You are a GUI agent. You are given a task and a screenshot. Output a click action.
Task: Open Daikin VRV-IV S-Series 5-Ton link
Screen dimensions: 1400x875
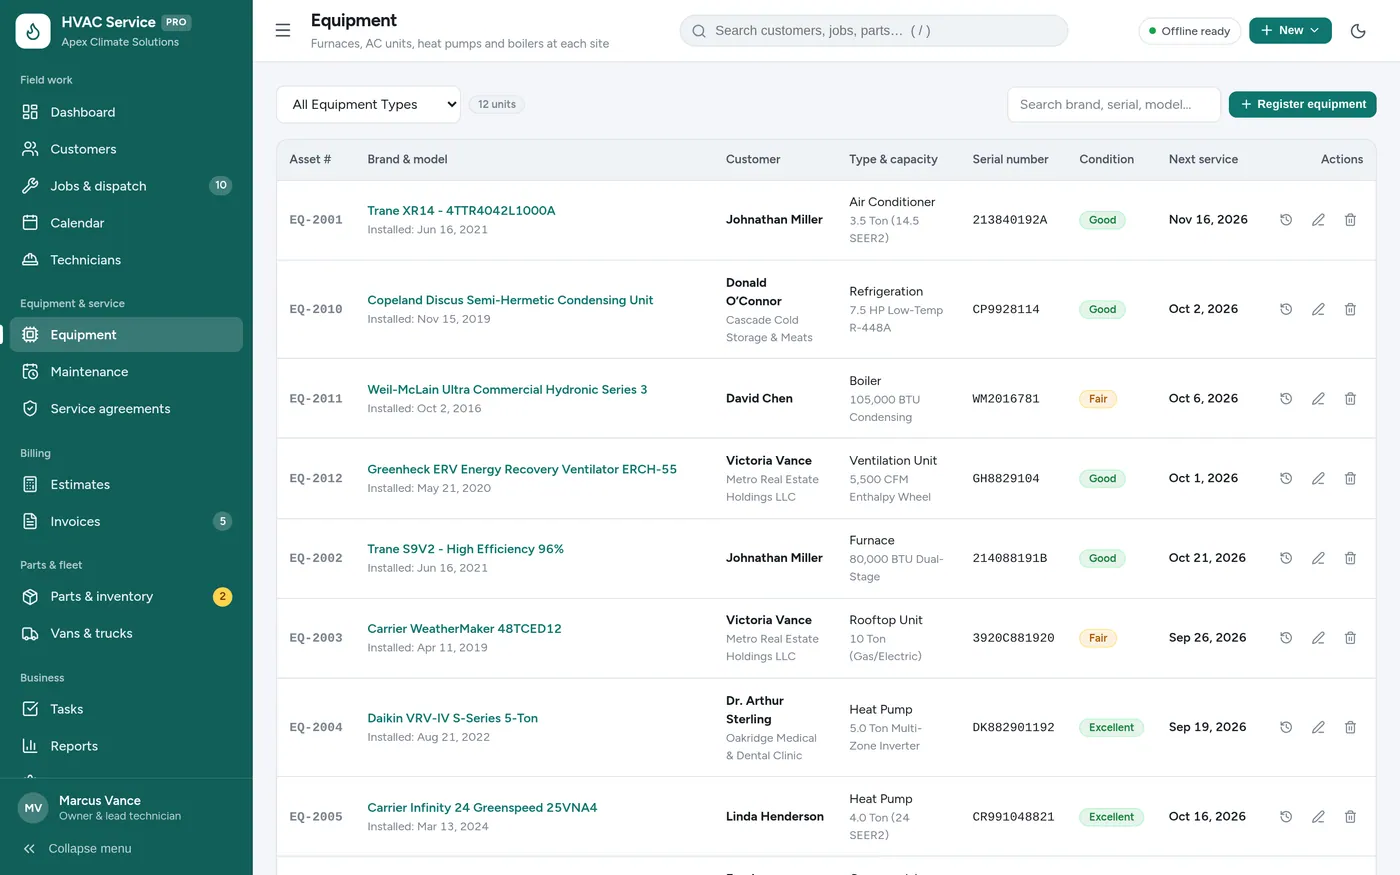[452, 718]
